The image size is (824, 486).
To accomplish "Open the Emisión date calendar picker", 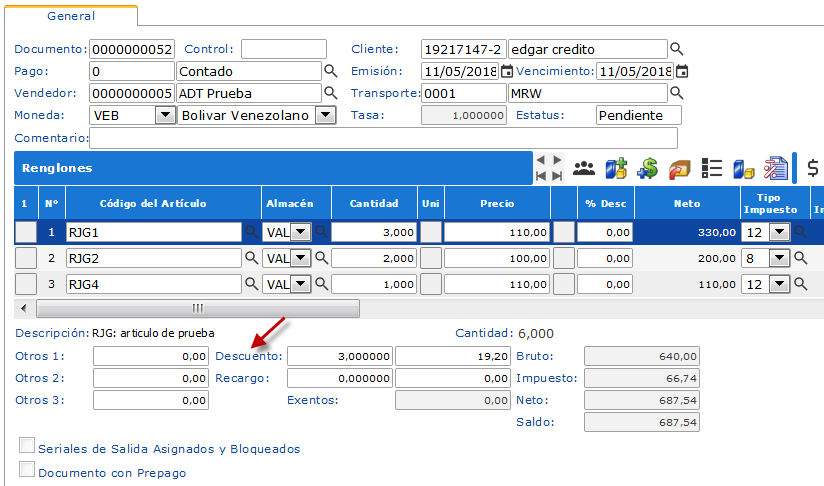I will click(x=506, y=71).
